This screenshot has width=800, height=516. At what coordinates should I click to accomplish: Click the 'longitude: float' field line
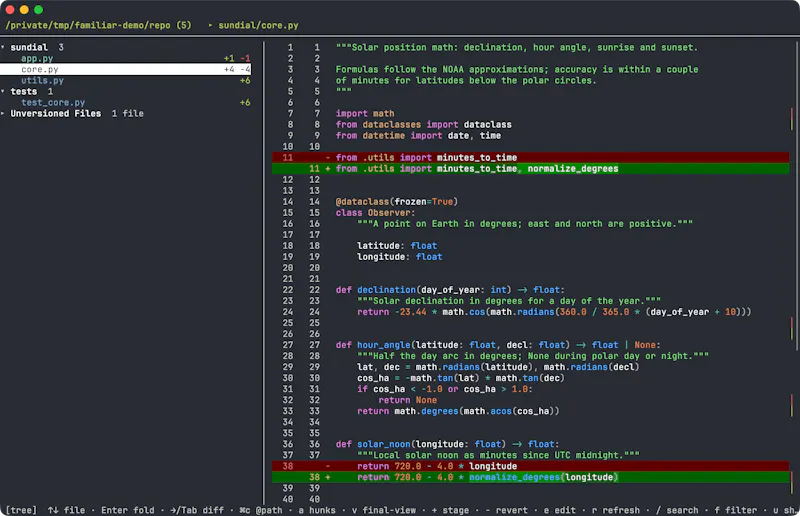(x=399, y=257)
